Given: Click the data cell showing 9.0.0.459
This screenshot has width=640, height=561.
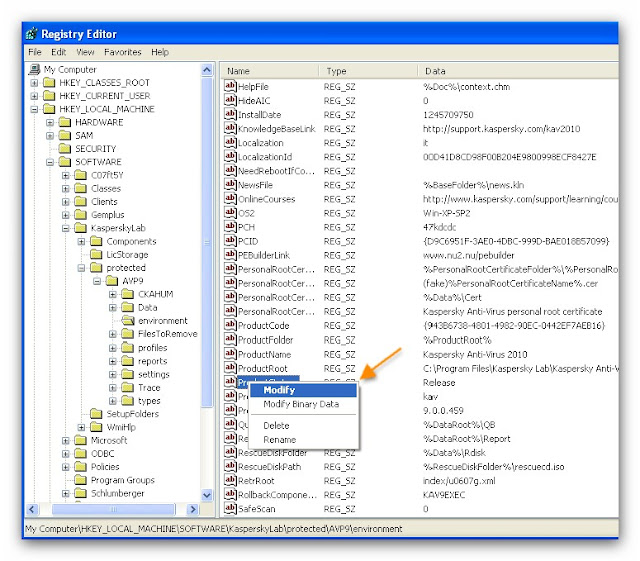Looking at the screenshot, I should 443,410.
